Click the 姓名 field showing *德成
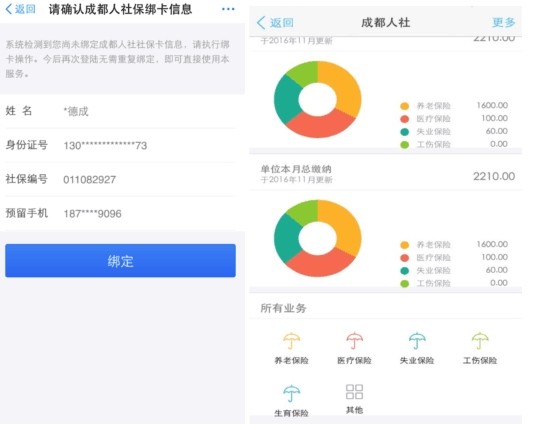The width and height of the screenshot is (555, 430). point(120,111)
